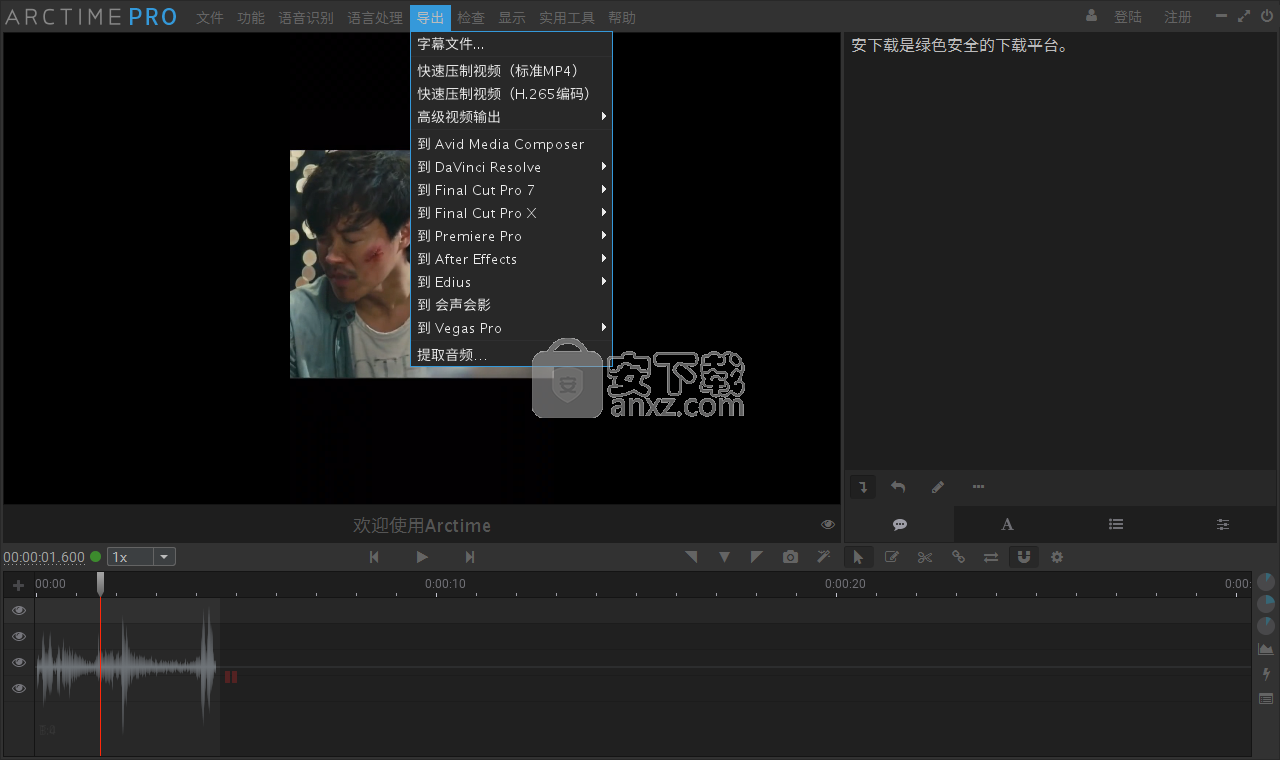1280x760 pixels.
Task: Open the three-dots more options in text panel
Action: 978,487
